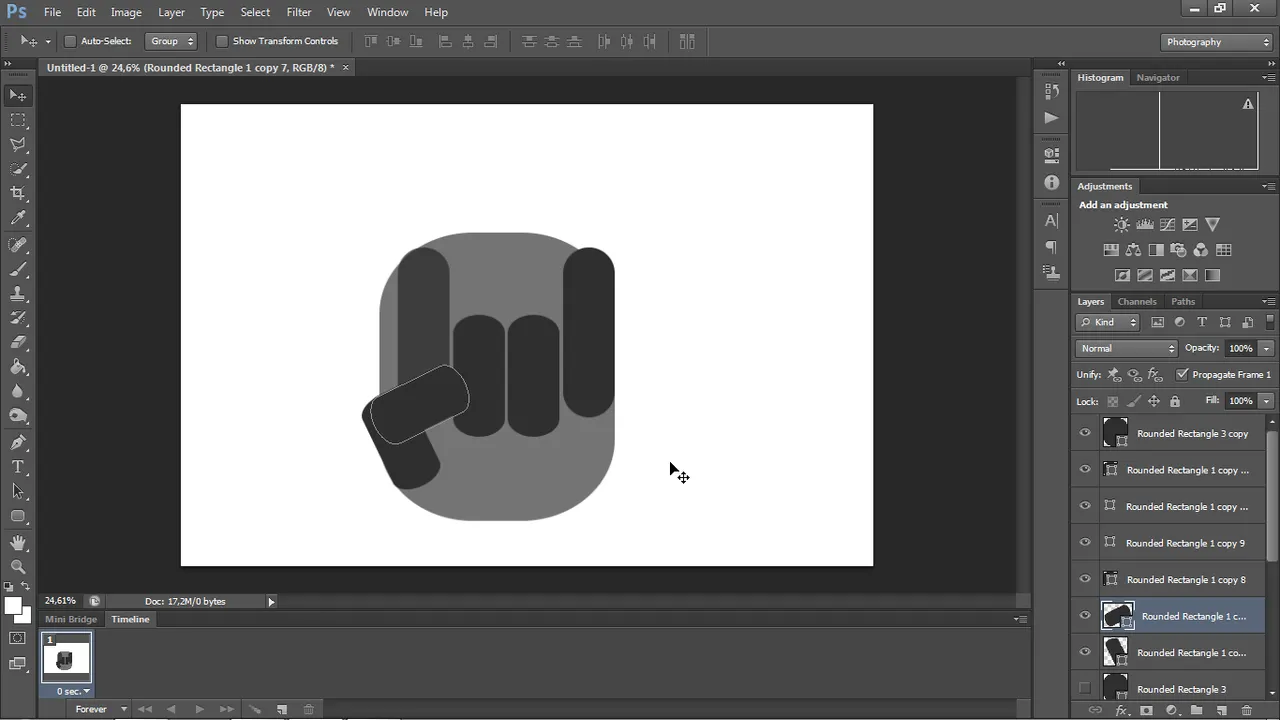The height and width of the screenshot is (720, 1280).
Task: Open the Opacity slider arrow
Action: coord(1266,348)
